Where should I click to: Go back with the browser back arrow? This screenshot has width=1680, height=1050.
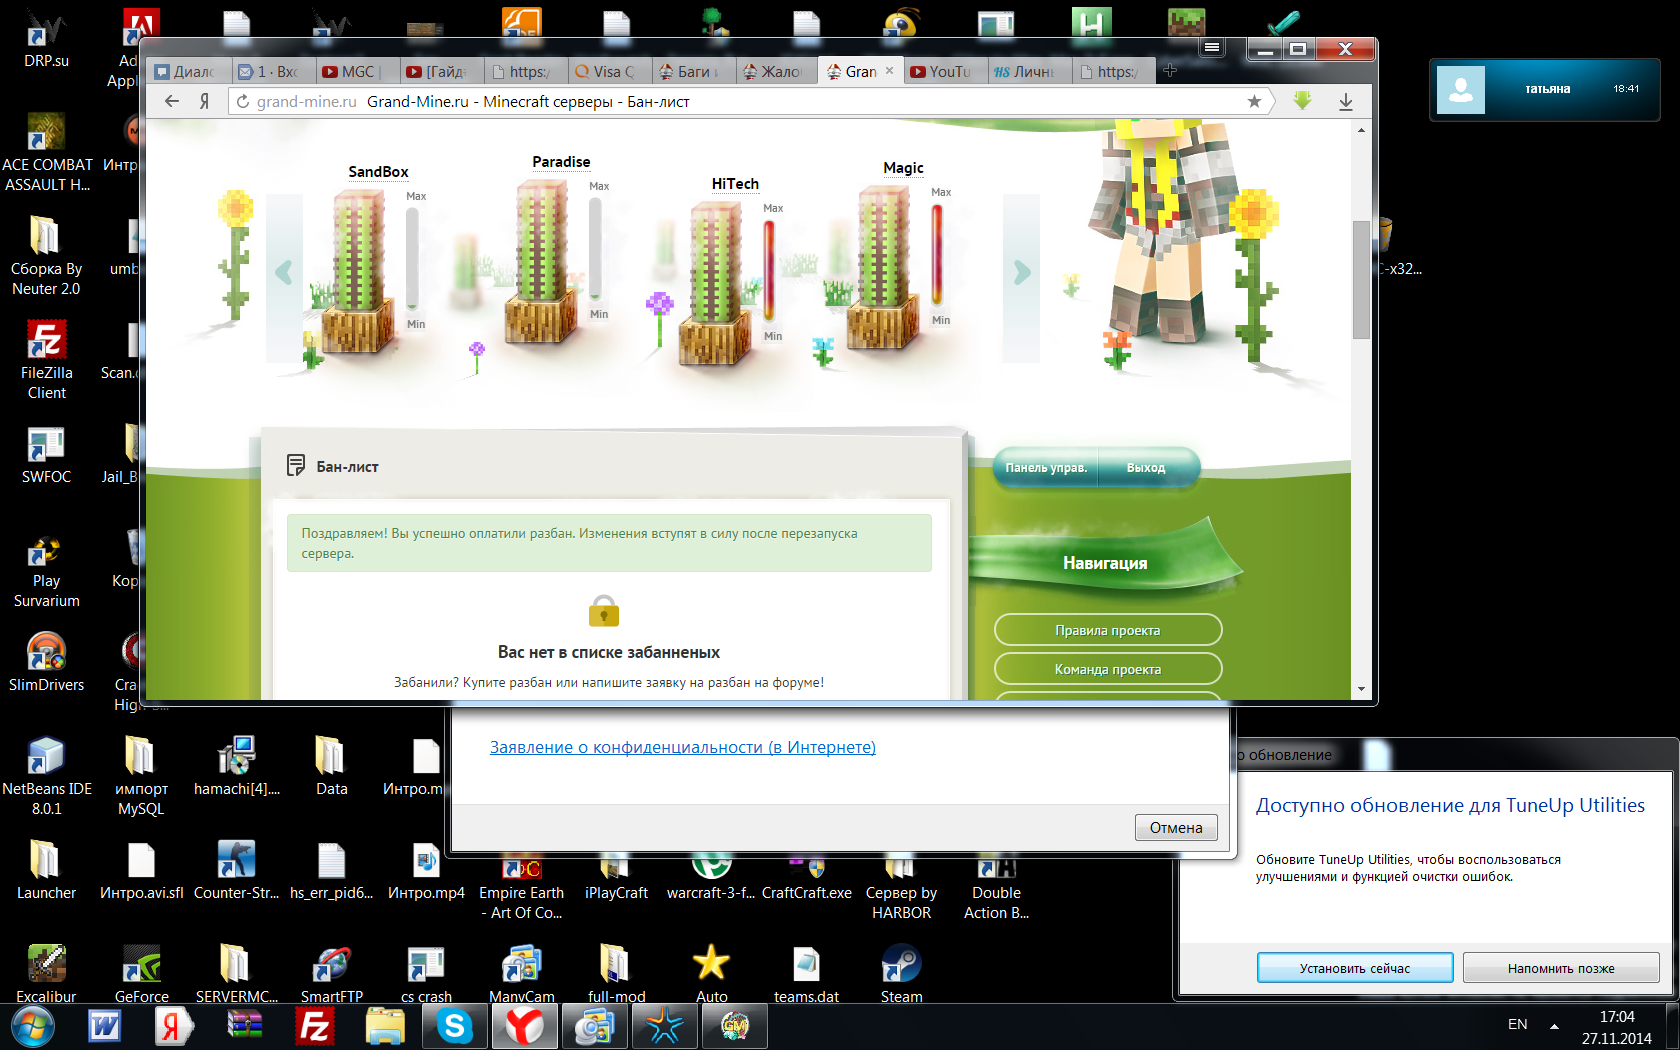click(x=172, y=101)
